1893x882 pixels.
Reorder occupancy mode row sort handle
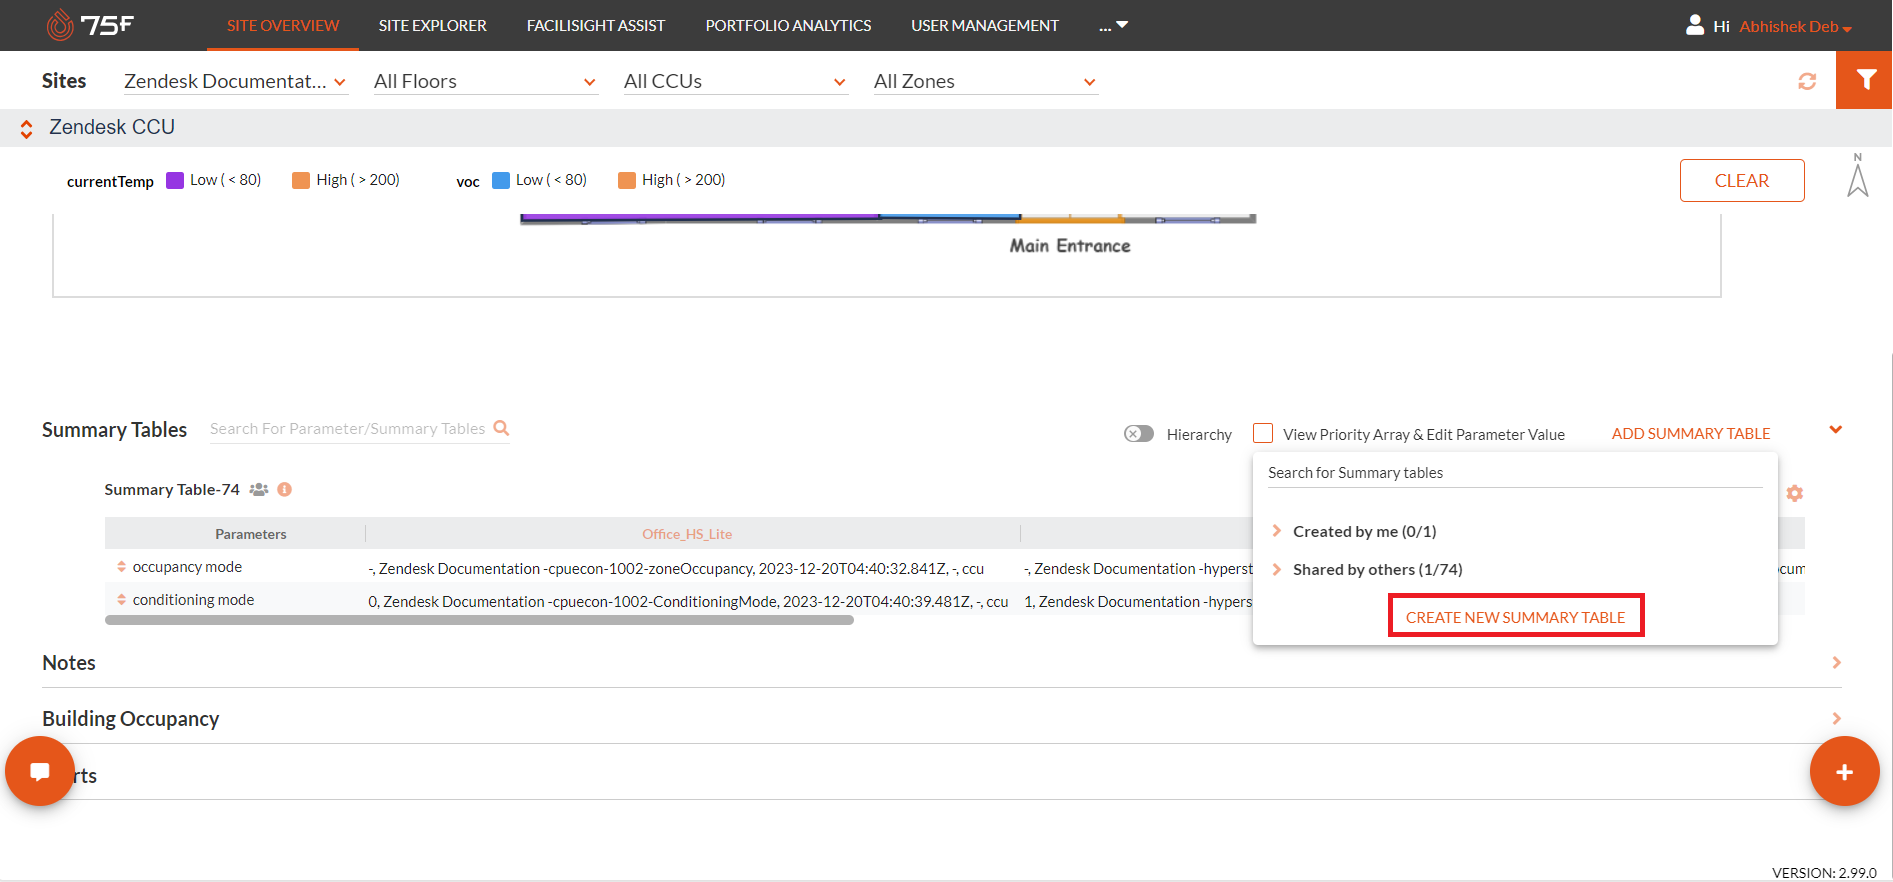(121, 567)
